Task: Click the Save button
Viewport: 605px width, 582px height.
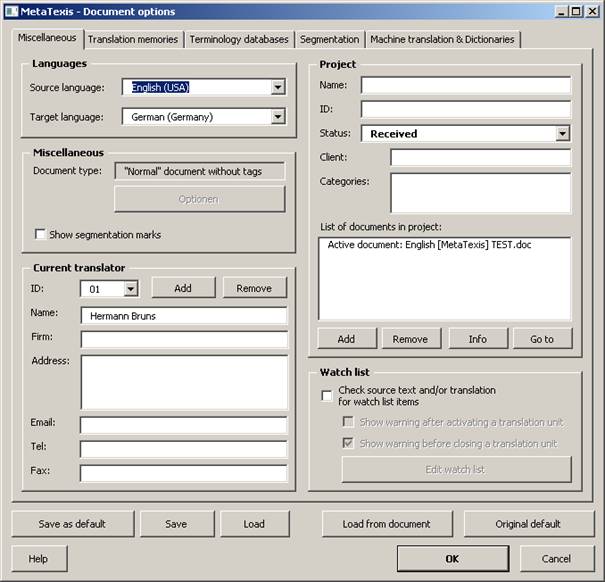Action: (177, 524)
